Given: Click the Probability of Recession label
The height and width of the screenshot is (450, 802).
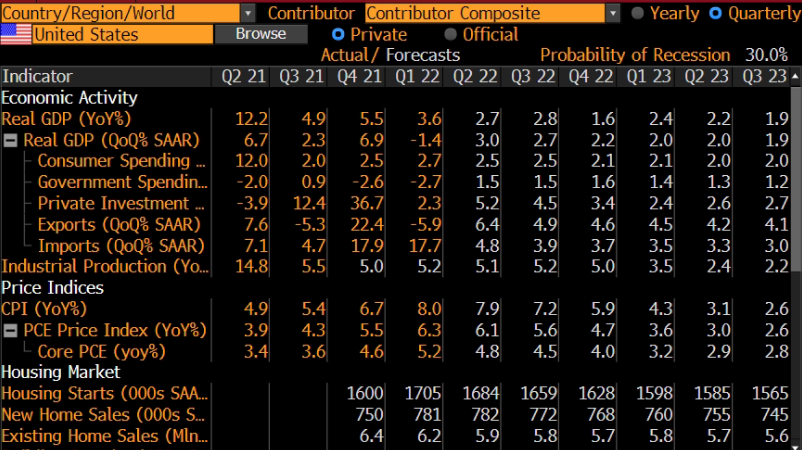Looking at the screenshot, I should tap(635, 55).
